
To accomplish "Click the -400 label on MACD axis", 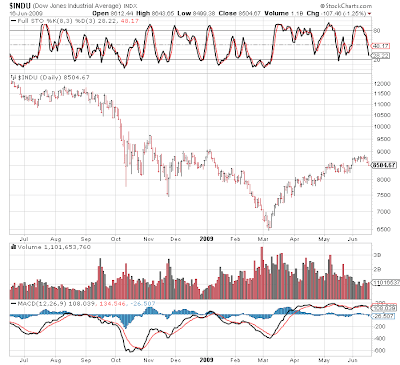I will (x=380, y=339).
